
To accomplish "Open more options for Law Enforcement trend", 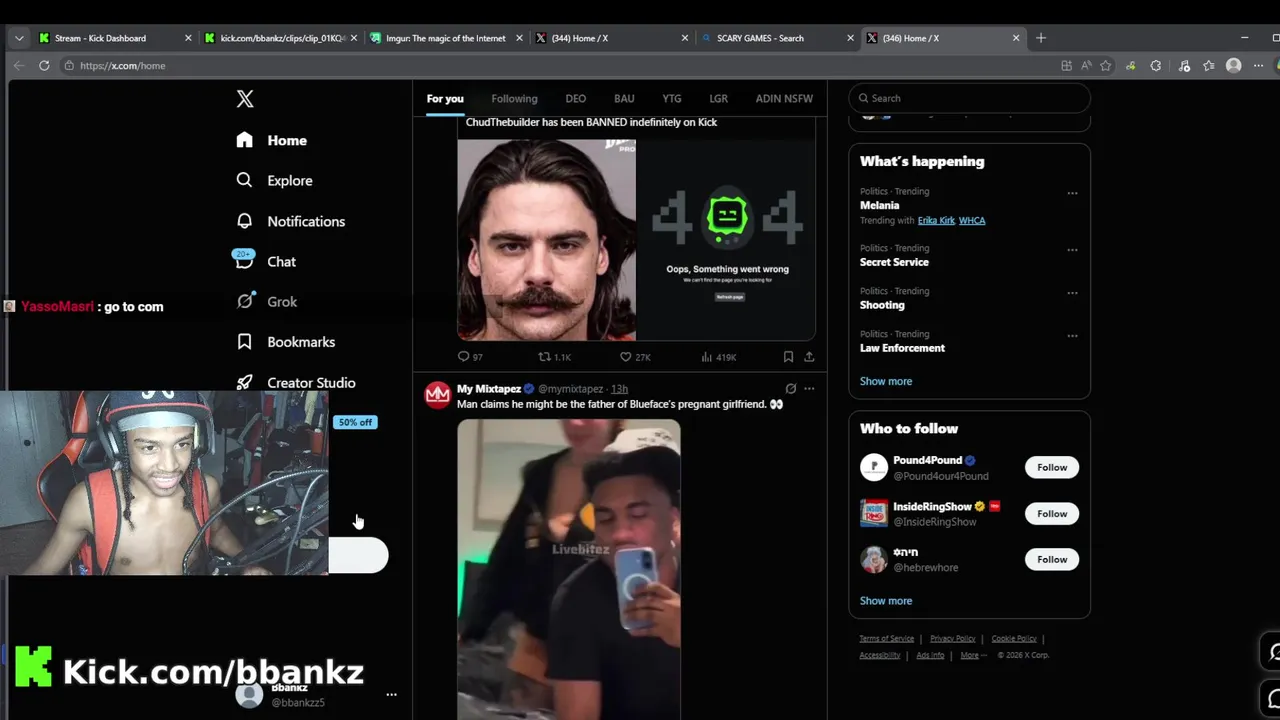I will (1072, 336).
